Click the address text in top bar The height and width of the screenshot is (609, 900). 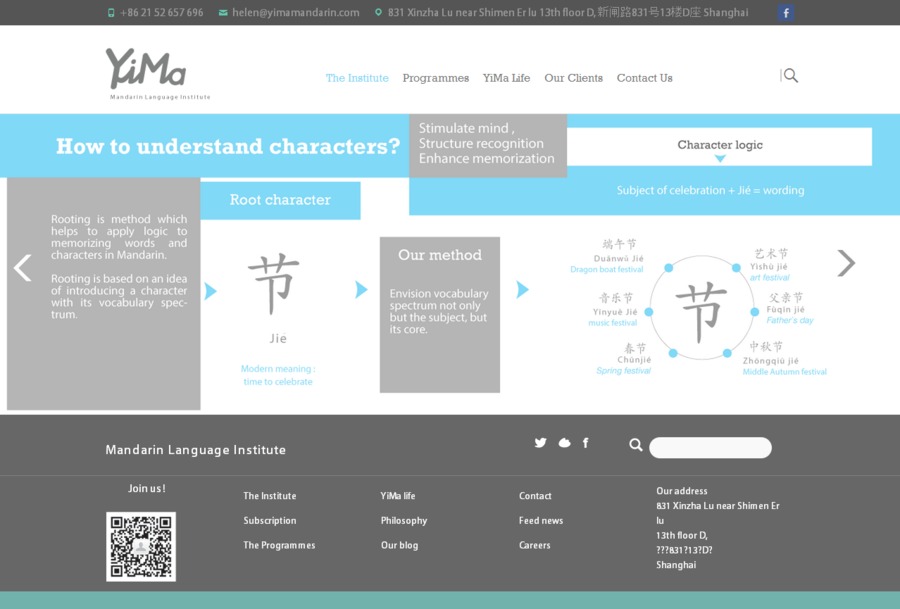568,13
